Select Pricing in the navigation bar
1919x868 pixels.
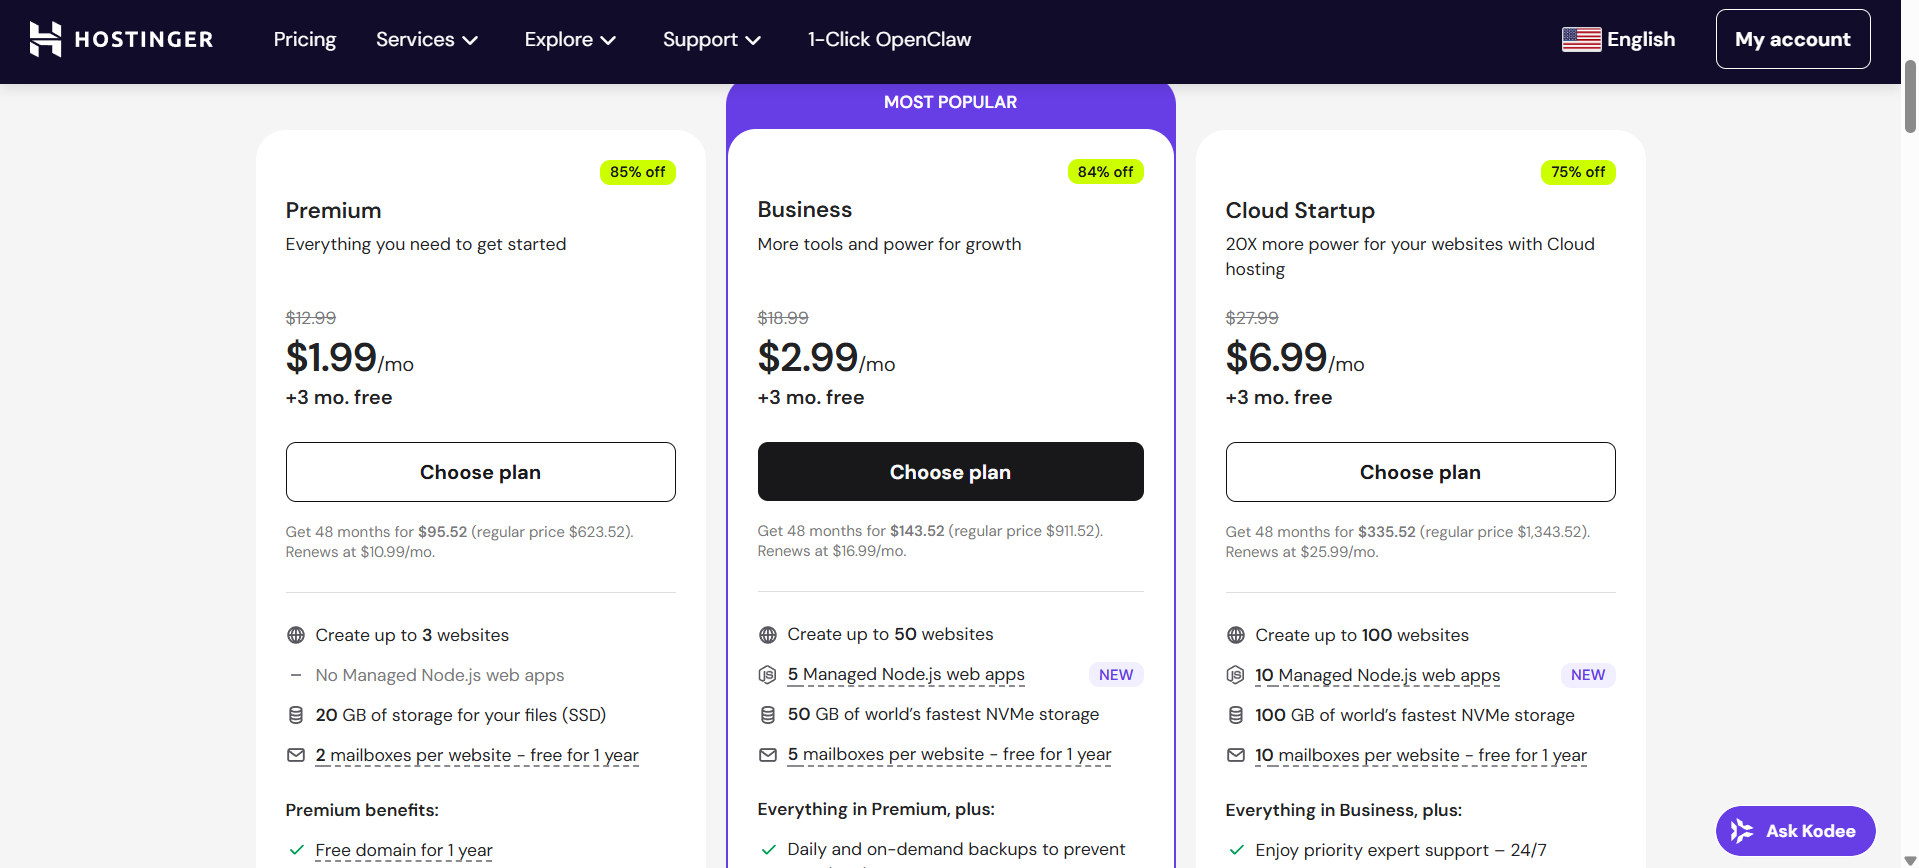(x=304, y=39)
